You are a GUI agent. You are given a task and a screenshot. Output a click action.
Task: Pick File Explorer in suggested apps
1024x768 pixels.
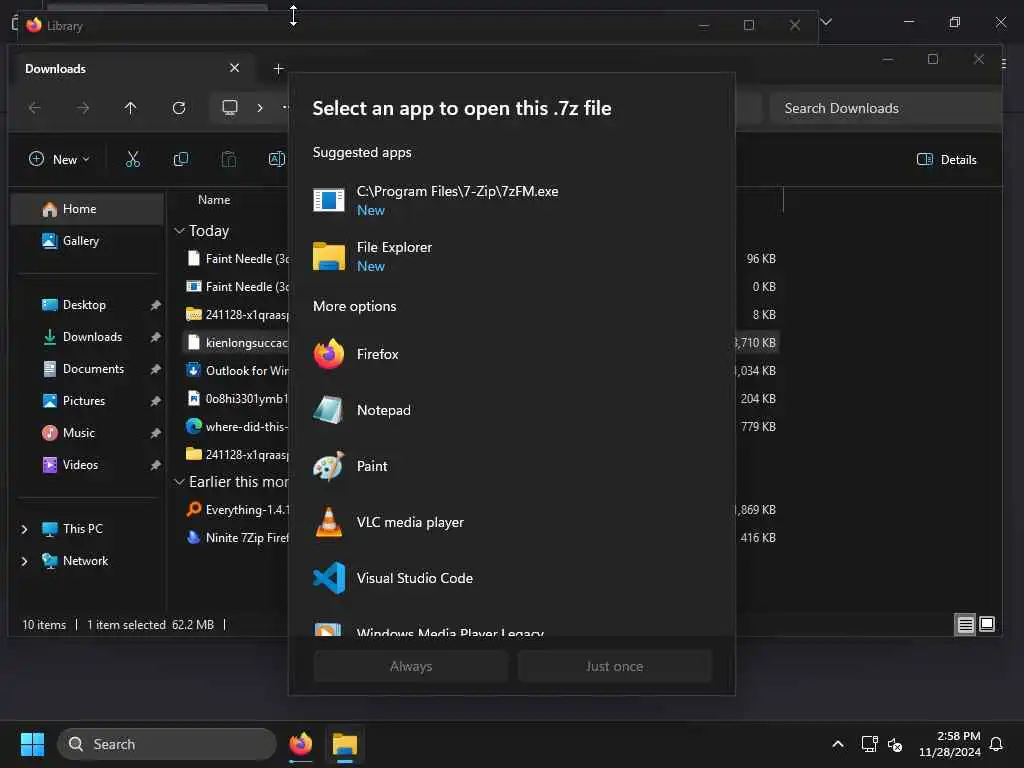point(511,256)
